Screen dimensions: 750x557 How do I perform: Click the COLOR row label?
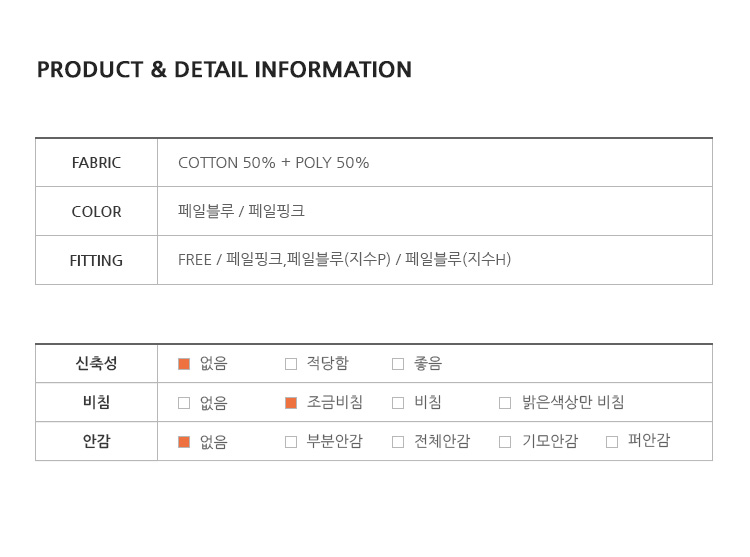96,212
